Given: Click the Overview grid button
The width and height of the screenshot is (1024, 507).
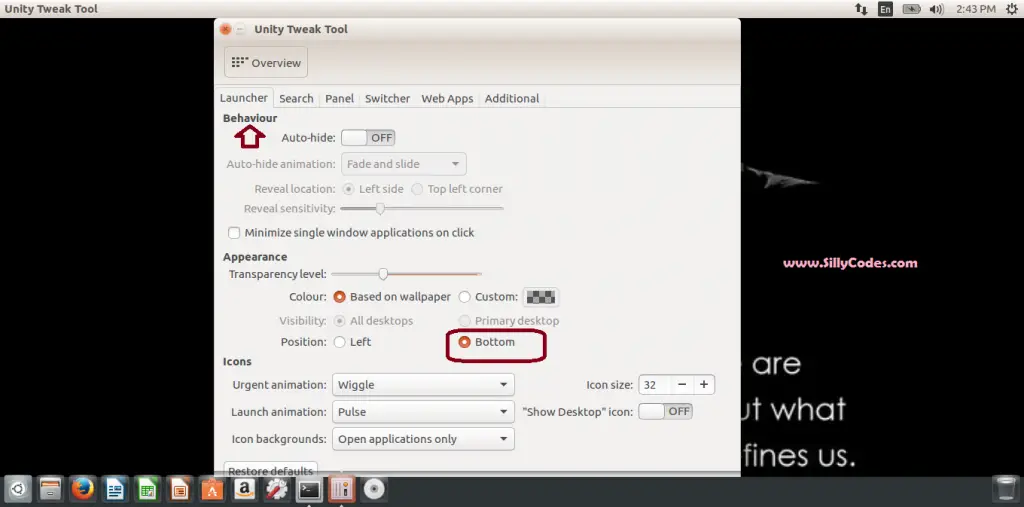Looking at the screenshot, I should 266,63.
